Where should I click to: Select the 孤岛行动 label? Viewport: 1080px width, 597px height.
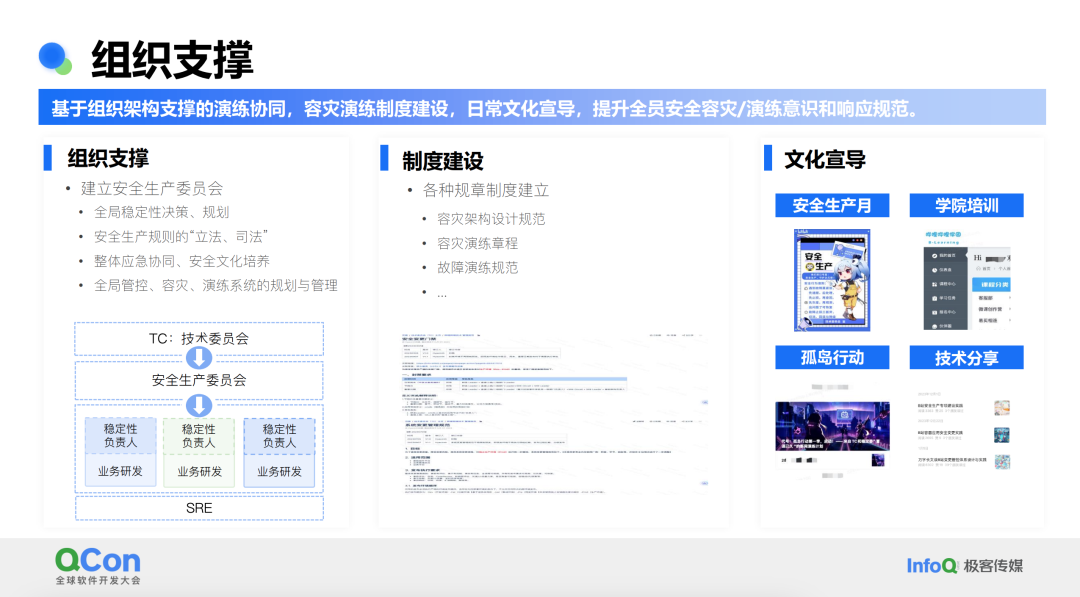(832, 357)
